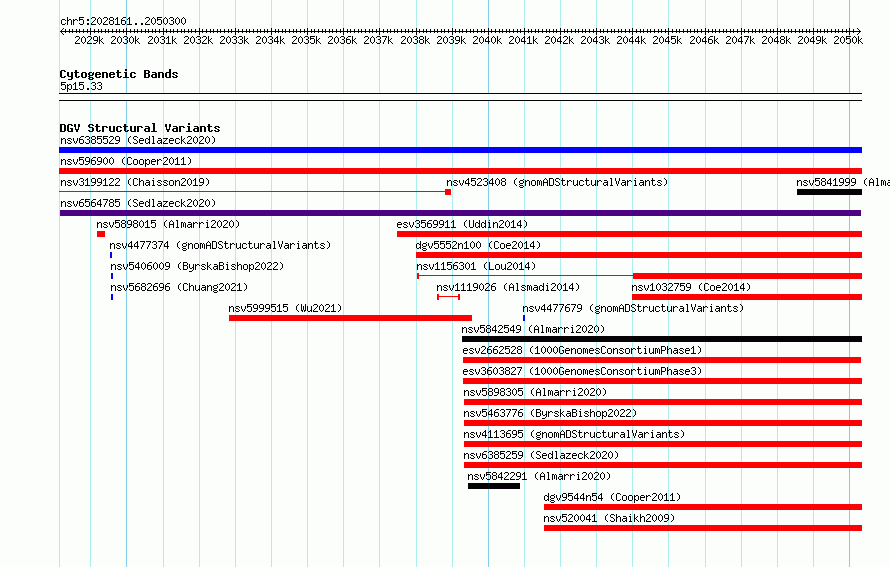
Task: Select the 5p15.33 band label
Action: pyautogui.click(x=81, y=86)
